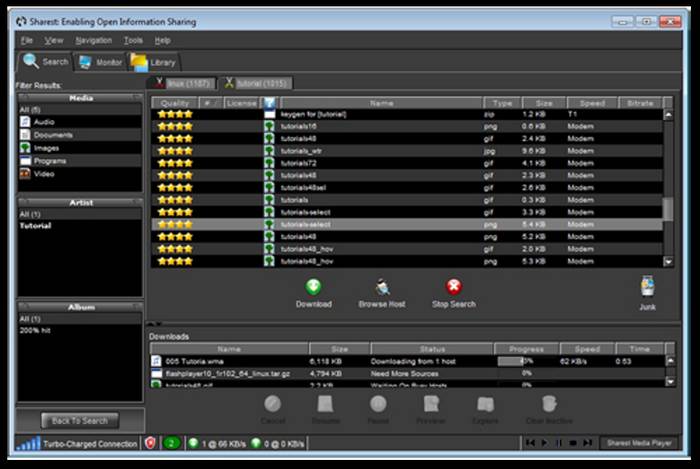Skip to next track in the media player

coord(588,443)
